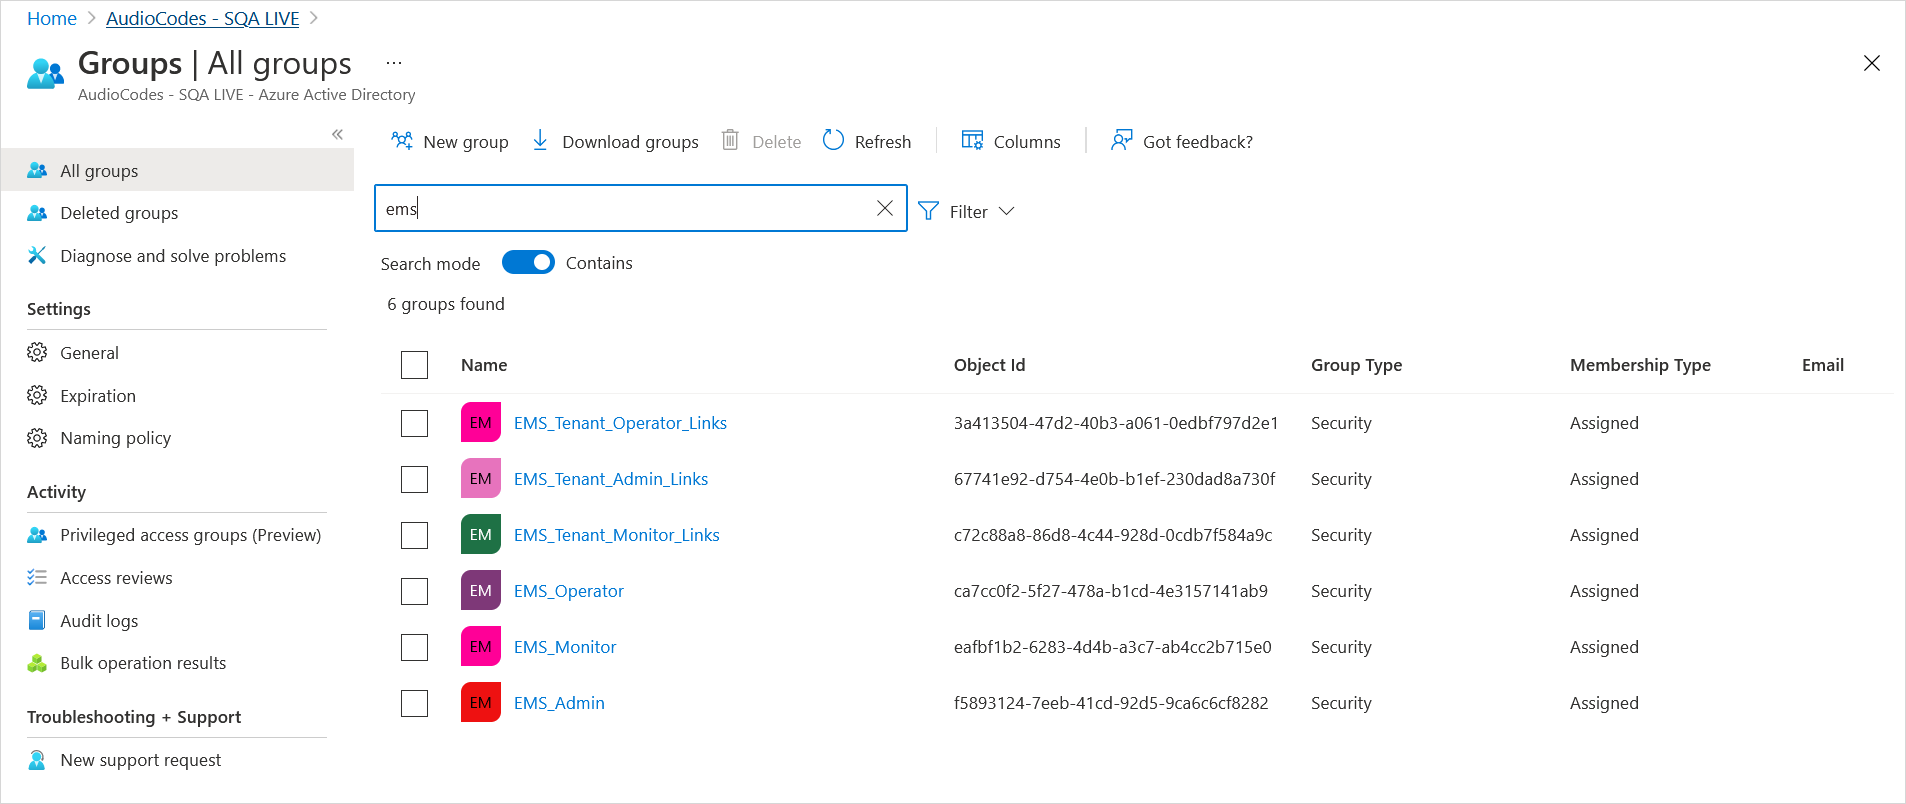Sort by Group Type column header

click(x=1356, y=365)
